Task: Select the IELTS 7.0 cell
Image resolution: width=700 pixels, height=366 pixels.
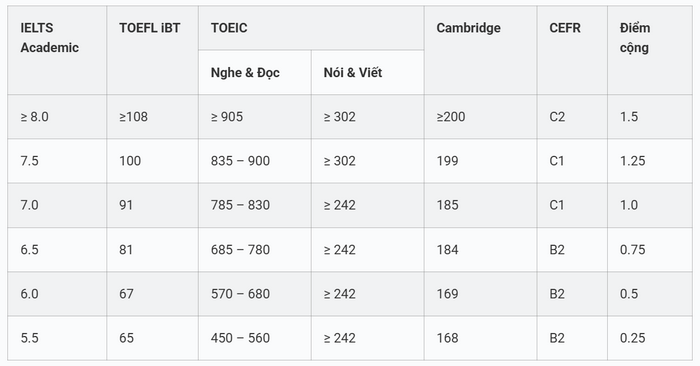Action: 57,205
